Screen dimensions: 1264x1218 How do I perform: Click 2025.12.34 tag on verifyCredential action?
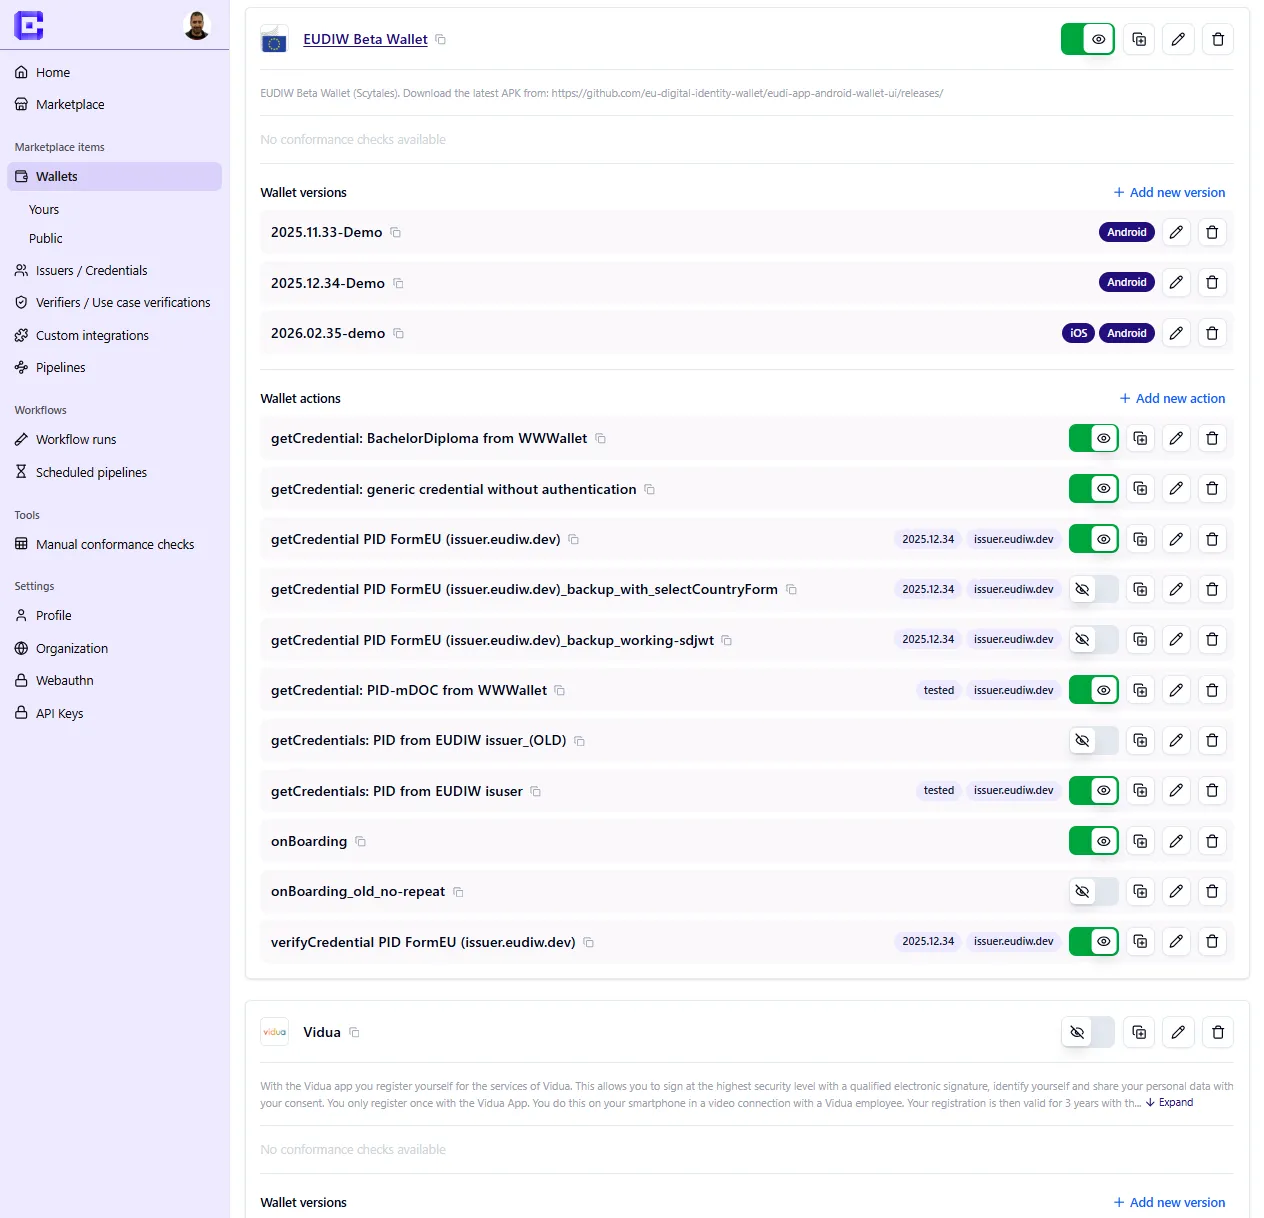point(928,941)
